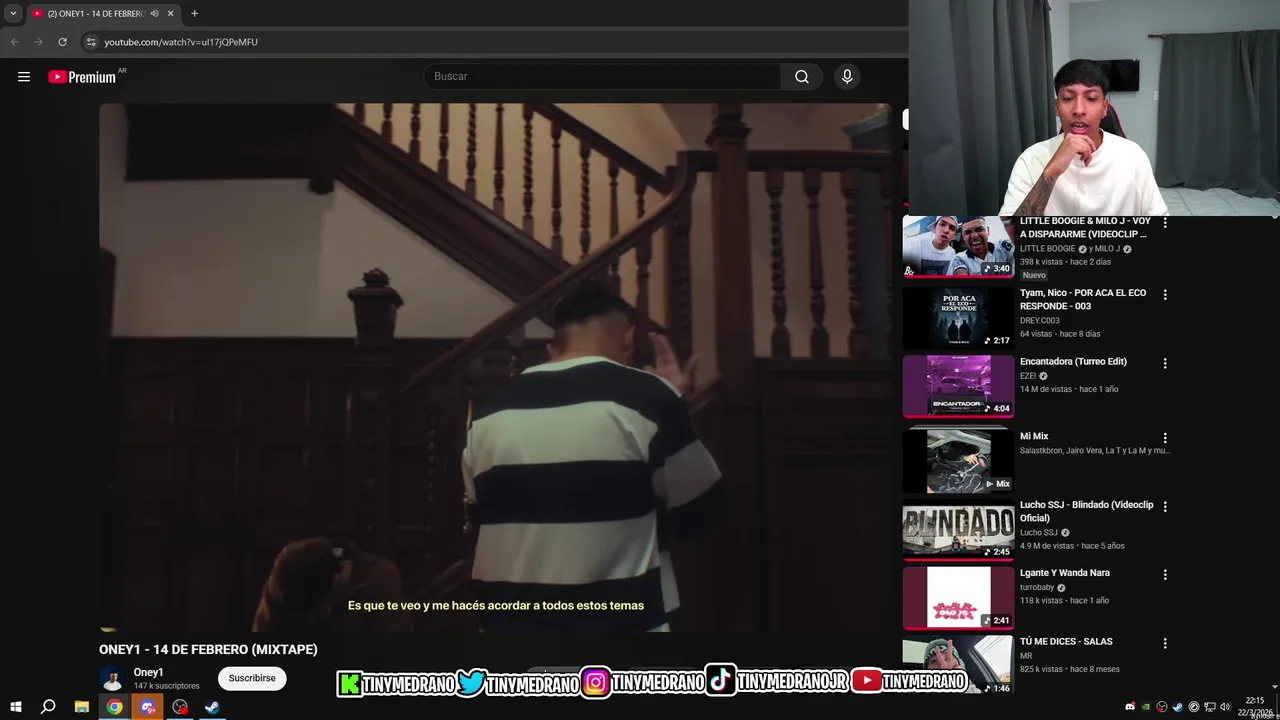Click '147 k suscriptores' text
The image size is (1280, 720).
click(166, 686)
